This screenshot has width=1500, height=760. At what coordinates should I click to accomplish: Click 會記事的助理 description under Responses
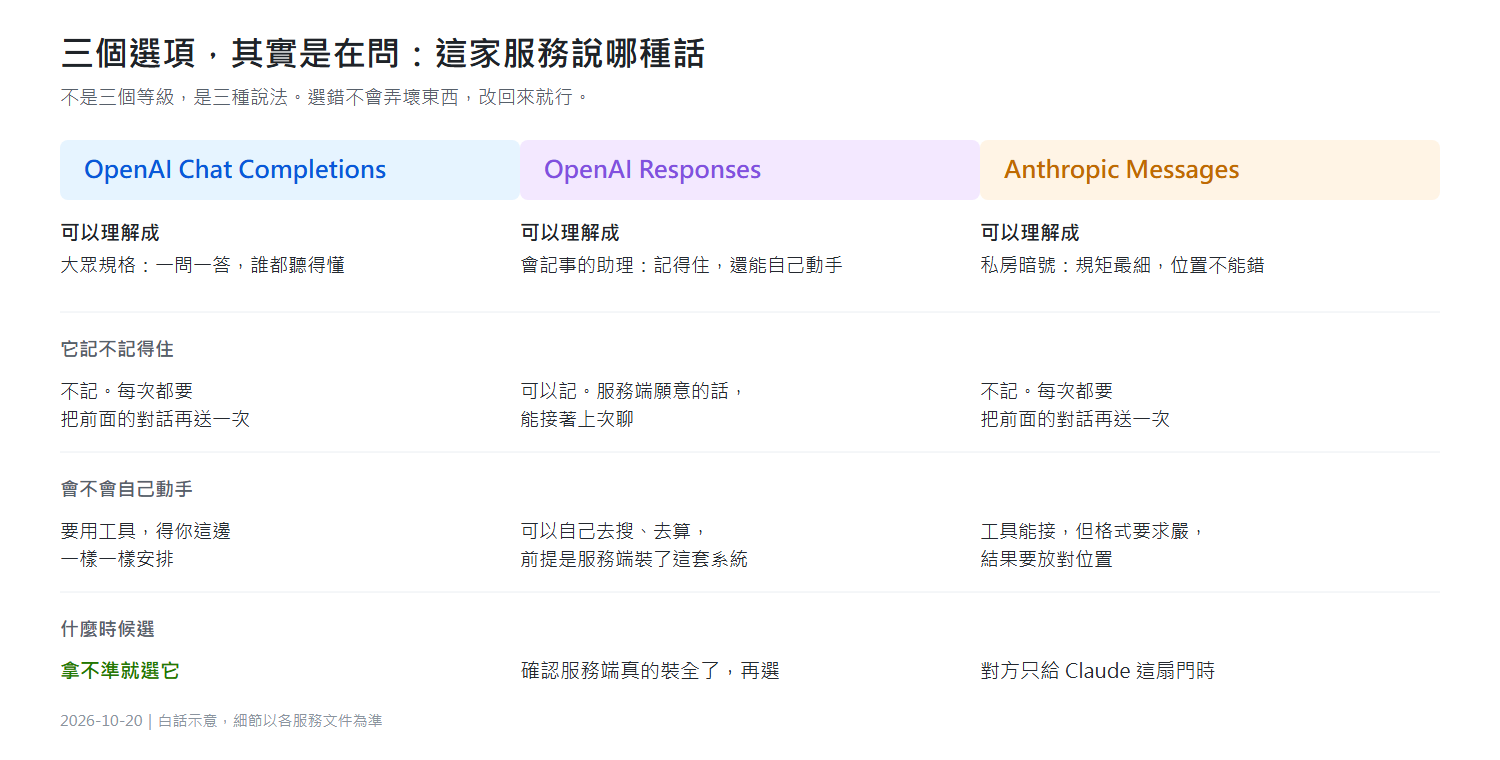pyautogui.click(x=682, y=265)
